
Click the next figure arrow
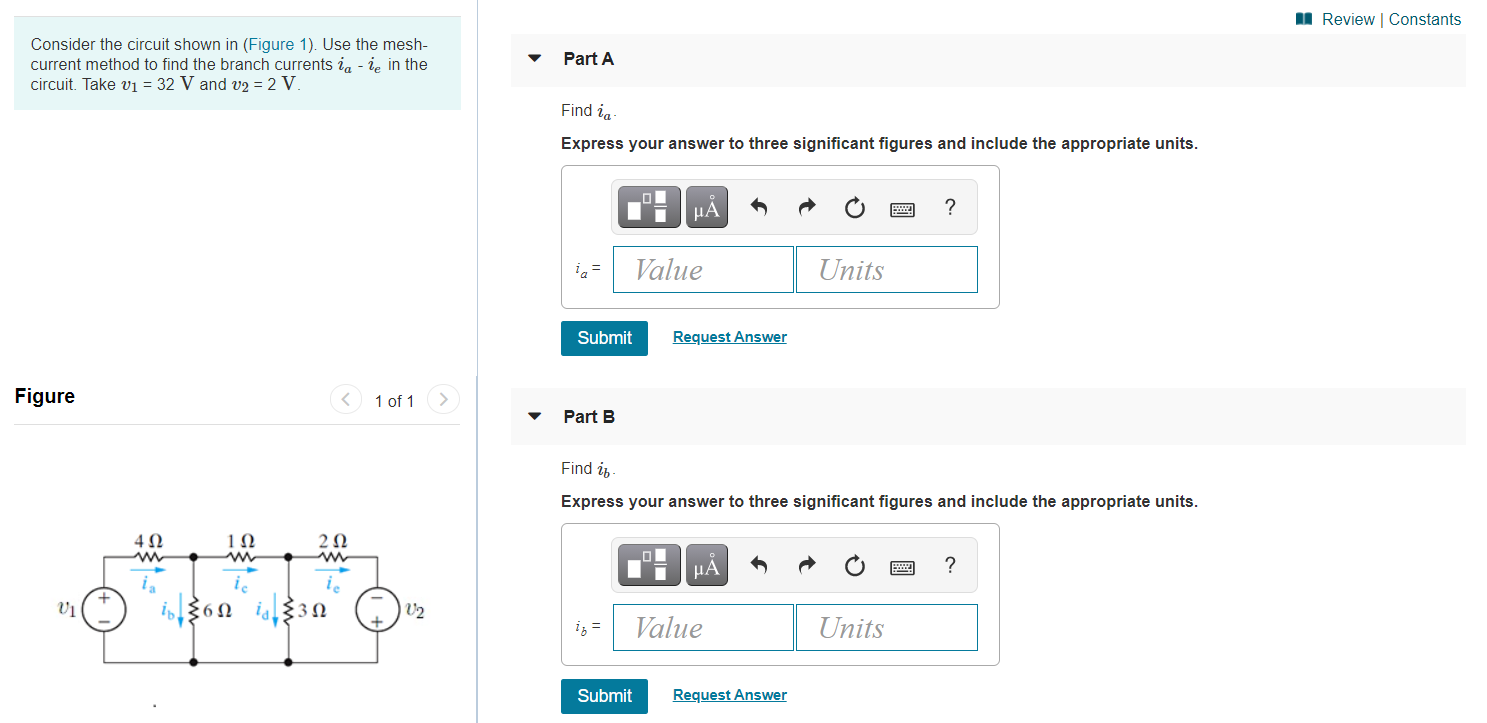pos(443,399)
